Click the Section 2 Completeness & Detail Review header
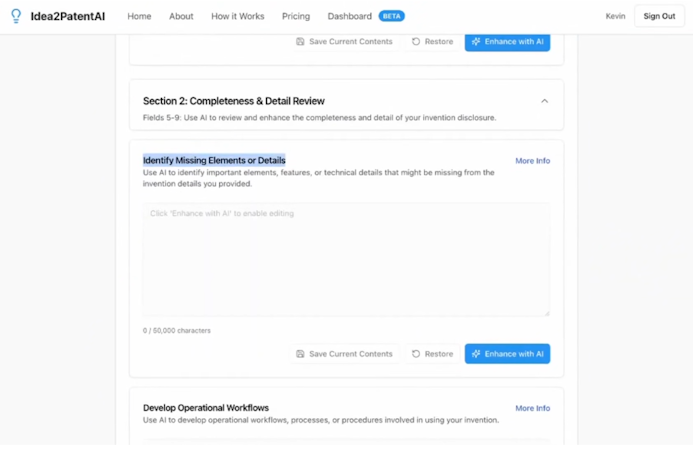This screenshot has width=693, height=450. click(x=234, y=101)
